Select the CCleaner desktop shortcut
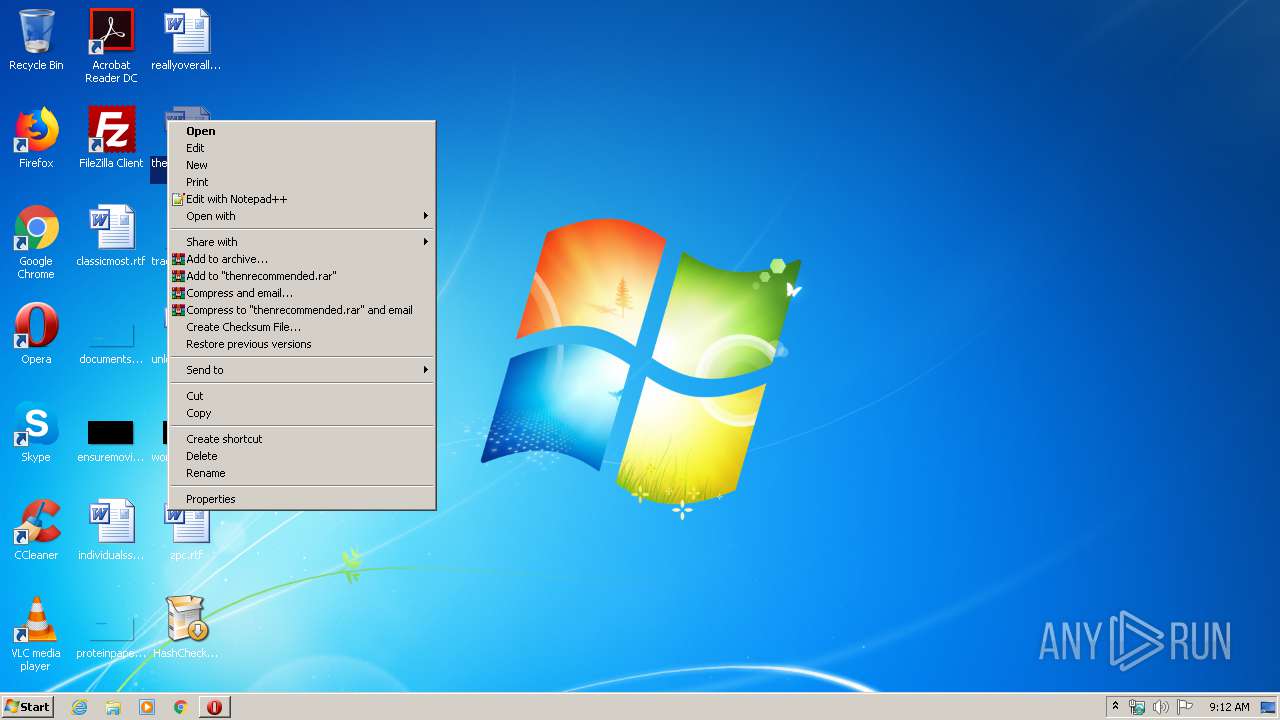Viewport: 1280px width, 720px height. (x=36, y=530)
